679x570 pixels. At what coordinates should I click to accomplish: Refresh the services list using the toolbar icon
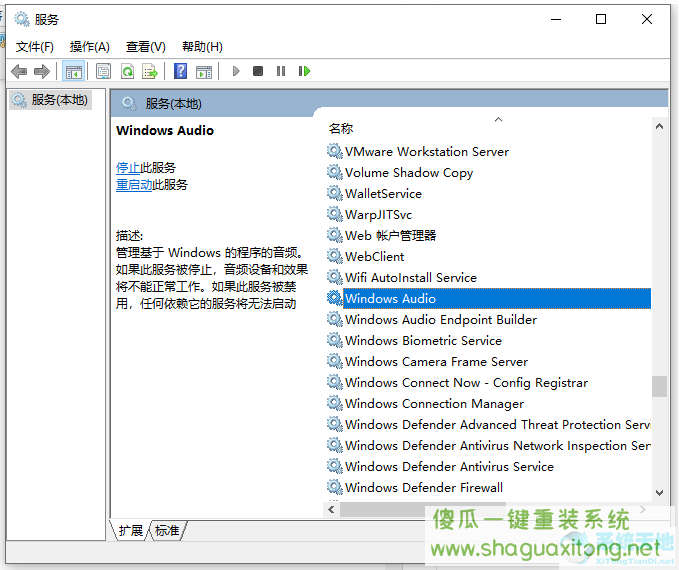click(x=127, y=71)
